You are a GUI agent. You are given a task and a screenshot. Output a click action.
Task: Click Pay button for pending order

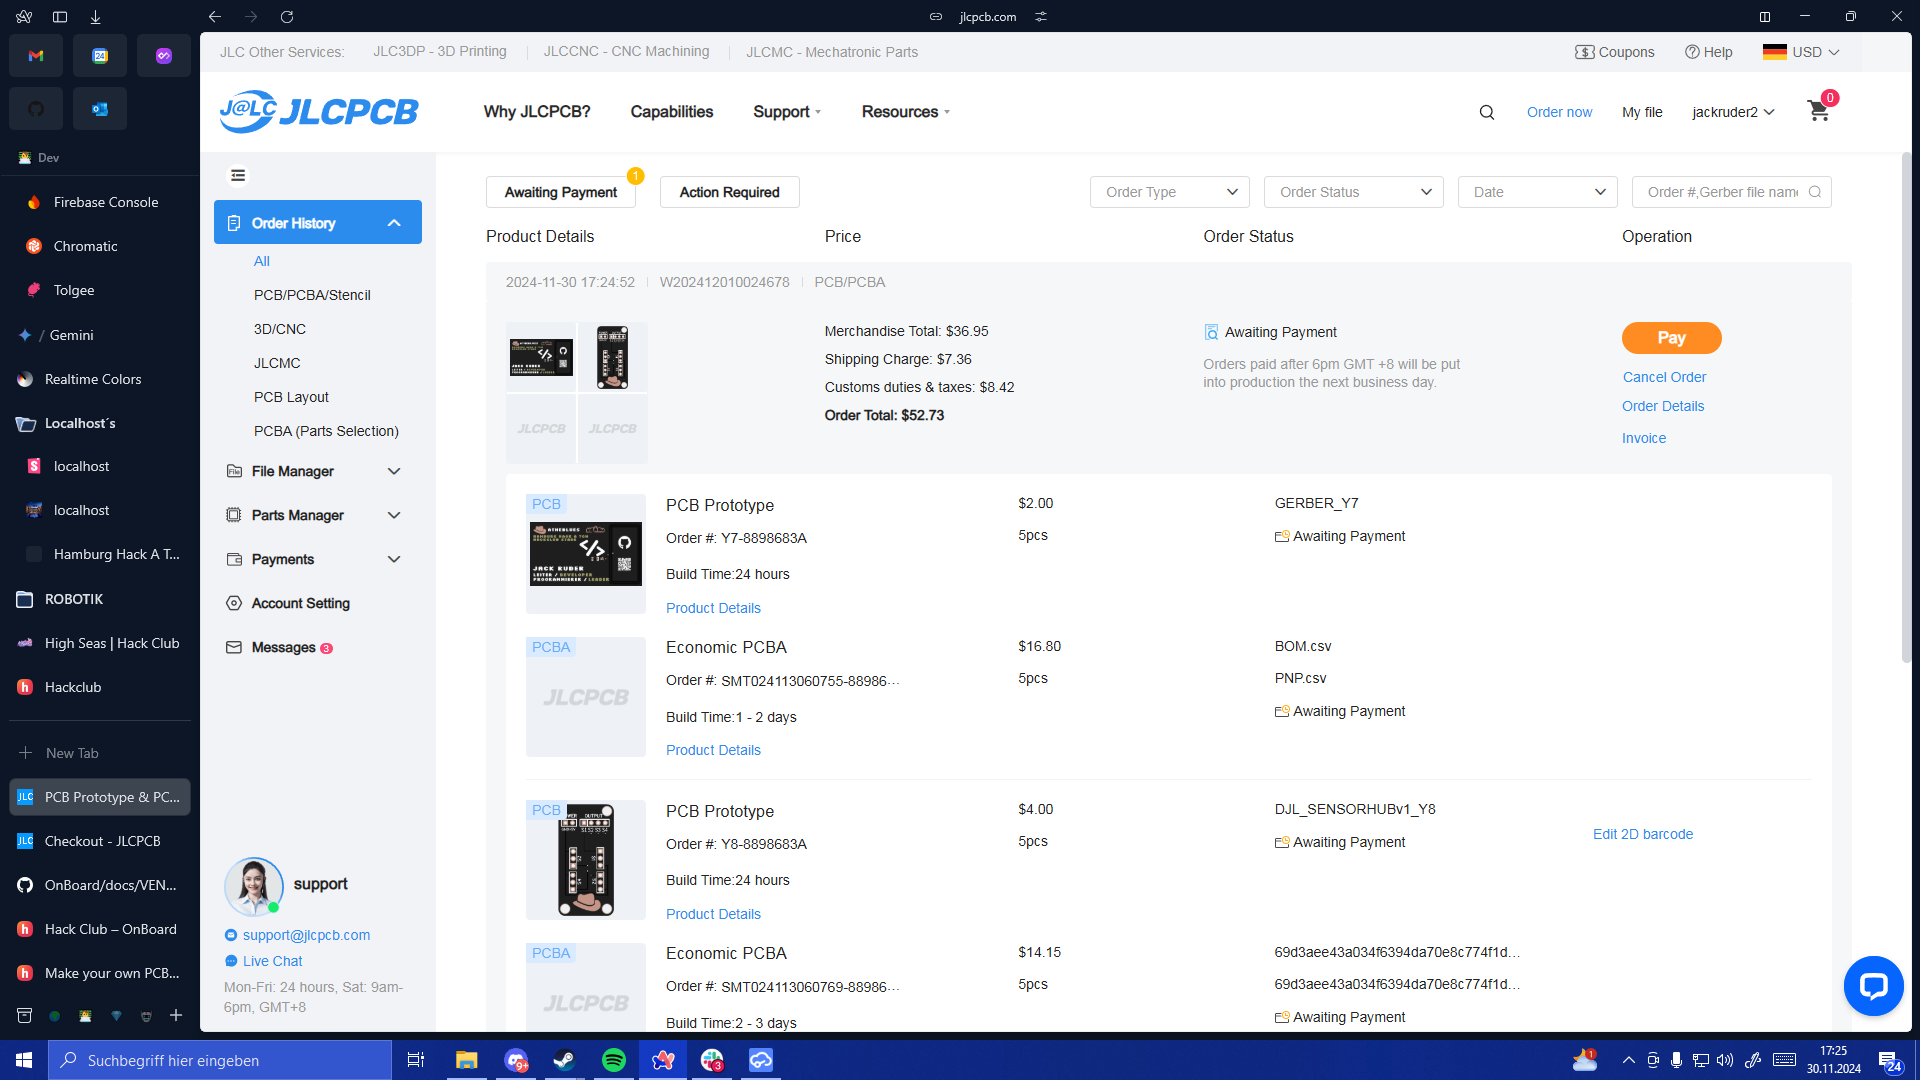pos(1671,338)
